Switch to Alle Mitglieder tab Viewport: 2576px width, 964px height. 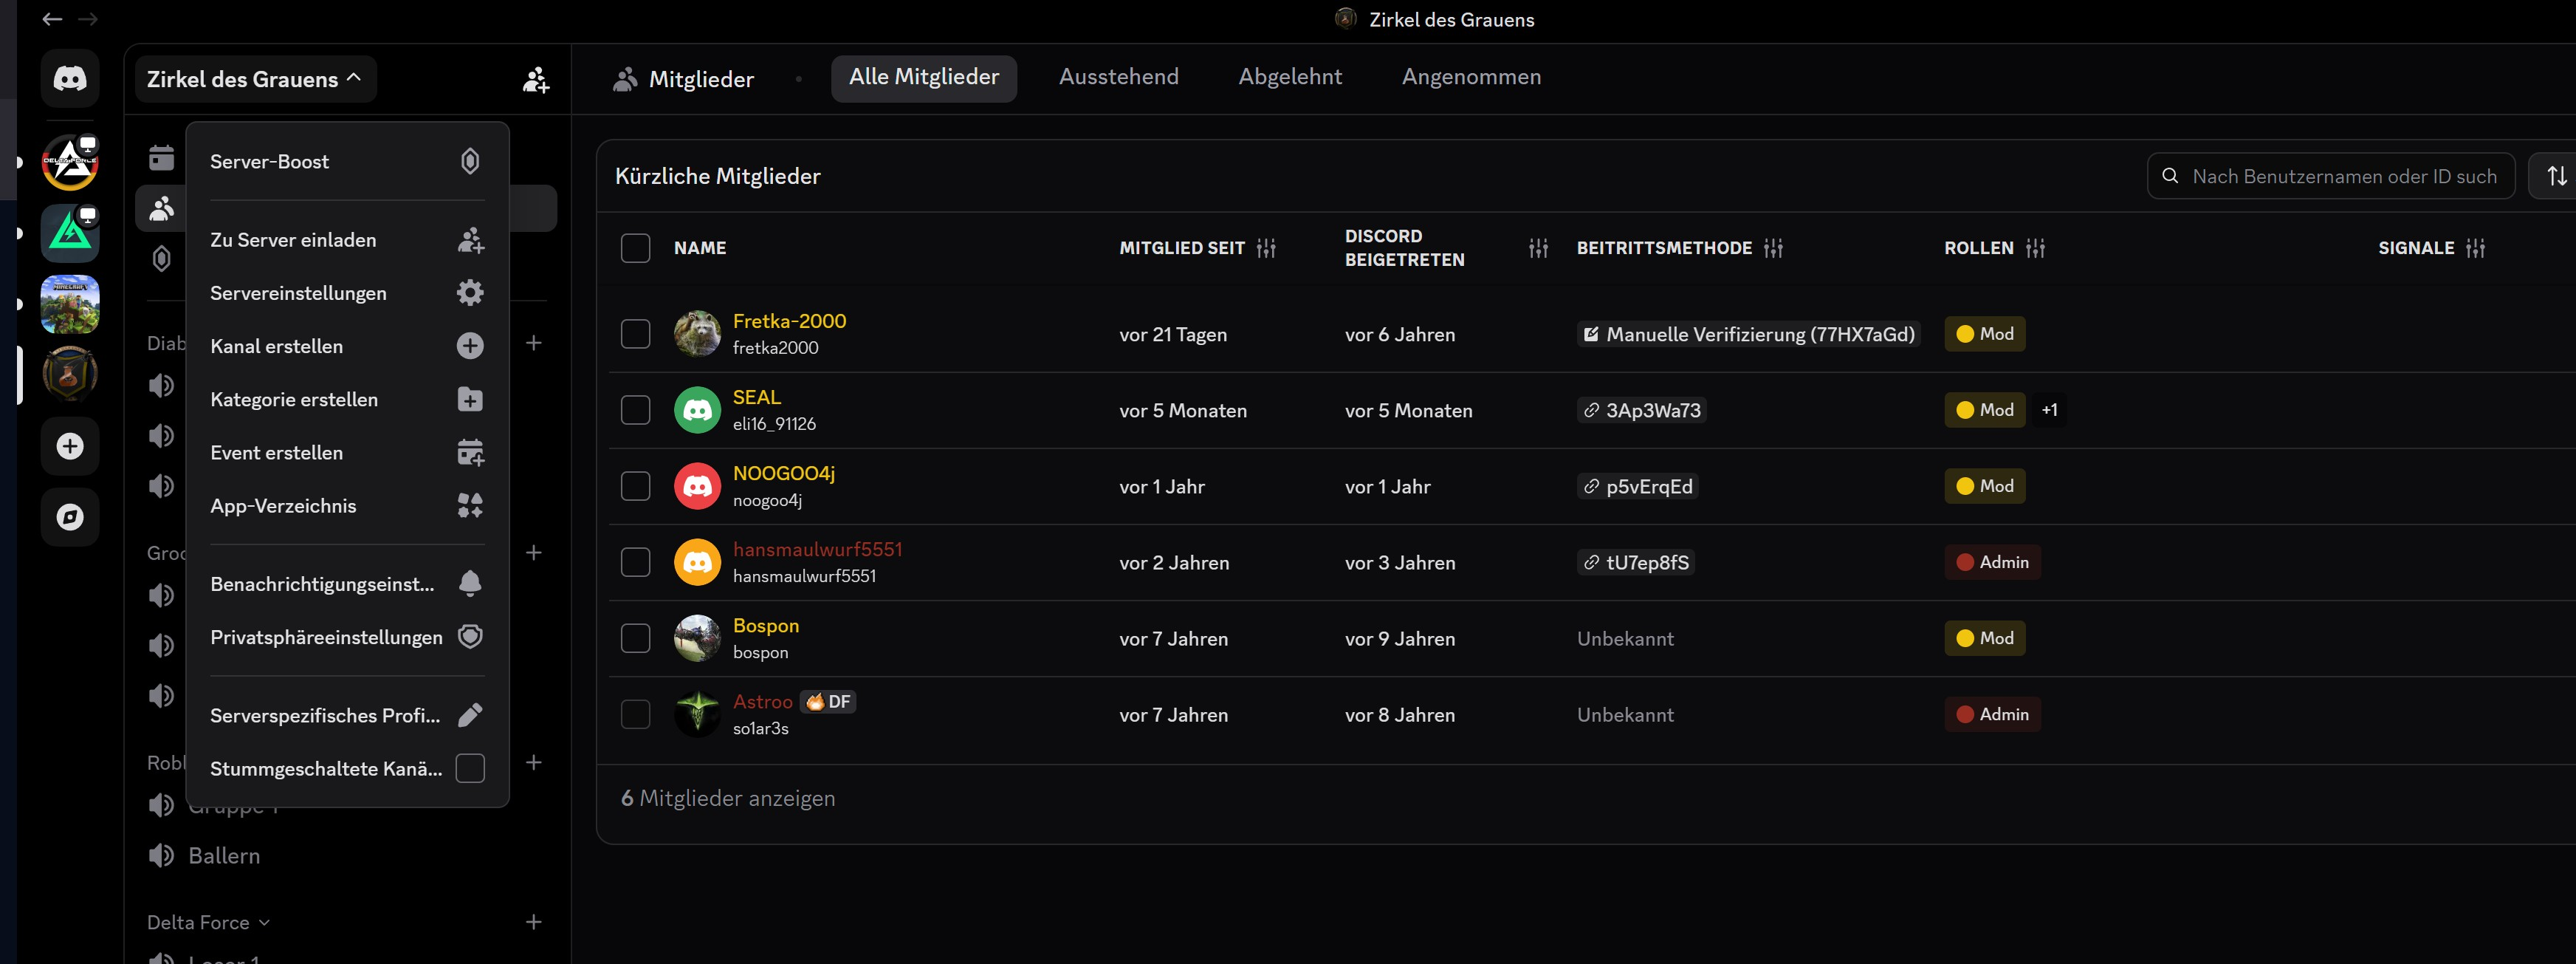point(924,77)
